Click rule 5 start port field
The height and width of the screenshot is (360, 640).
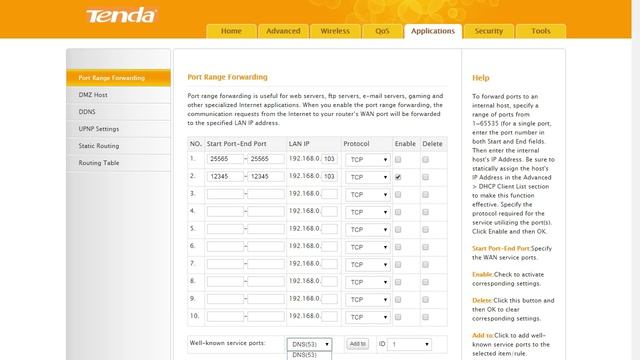click(225, 229)
